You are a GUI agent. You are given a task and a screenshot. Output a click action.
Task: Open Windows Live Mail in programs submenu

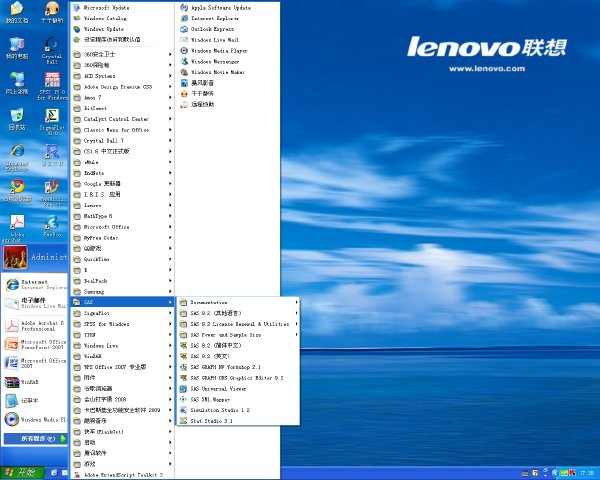coord(209,40)
